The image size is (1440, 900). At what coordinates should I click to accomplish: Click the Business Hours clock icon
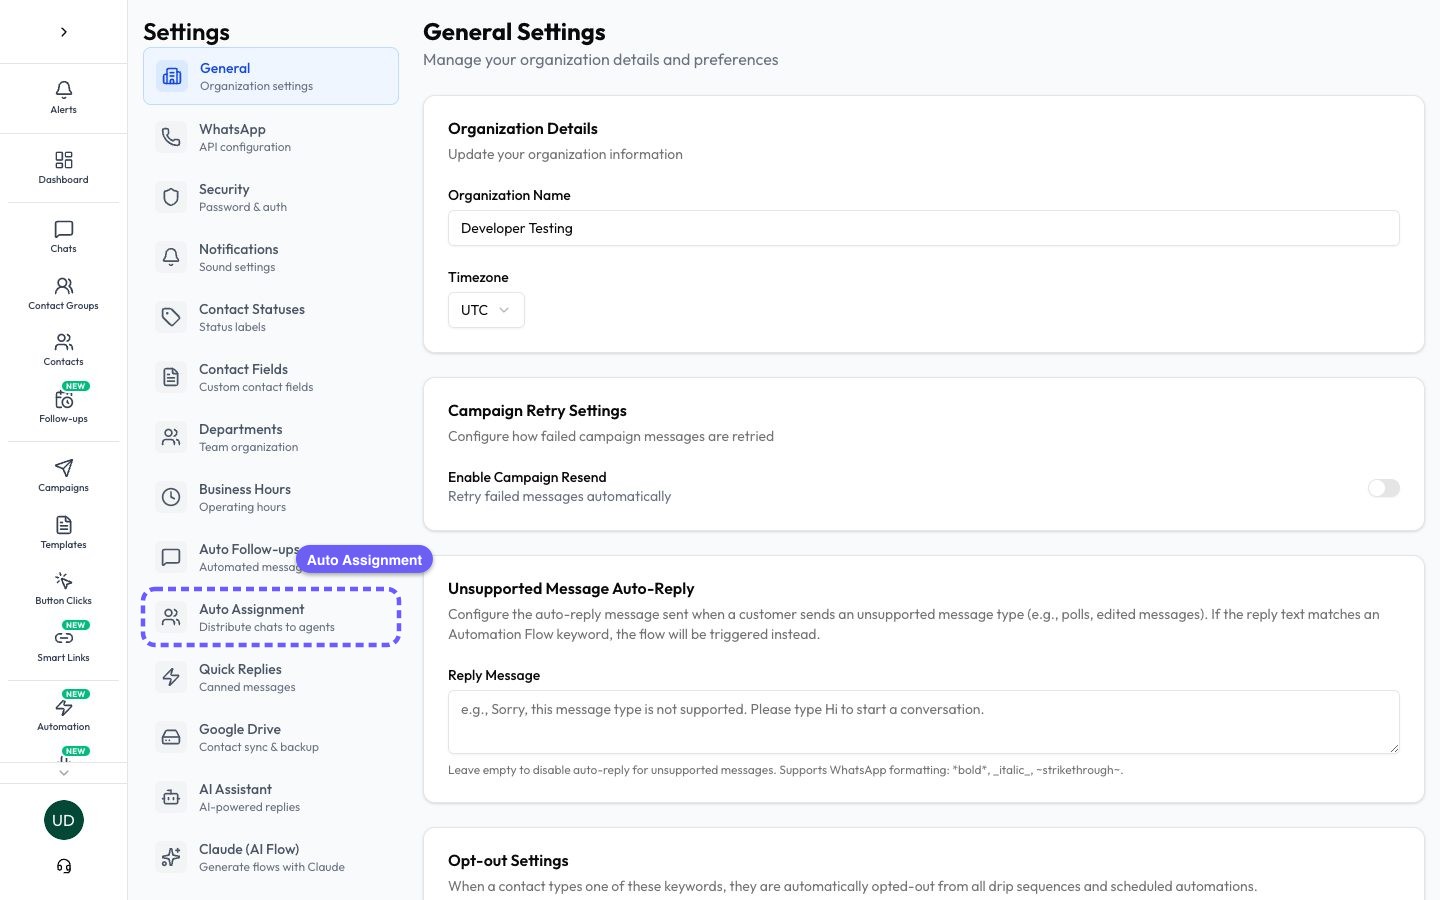pyautogui.click(x=171, y=497)
